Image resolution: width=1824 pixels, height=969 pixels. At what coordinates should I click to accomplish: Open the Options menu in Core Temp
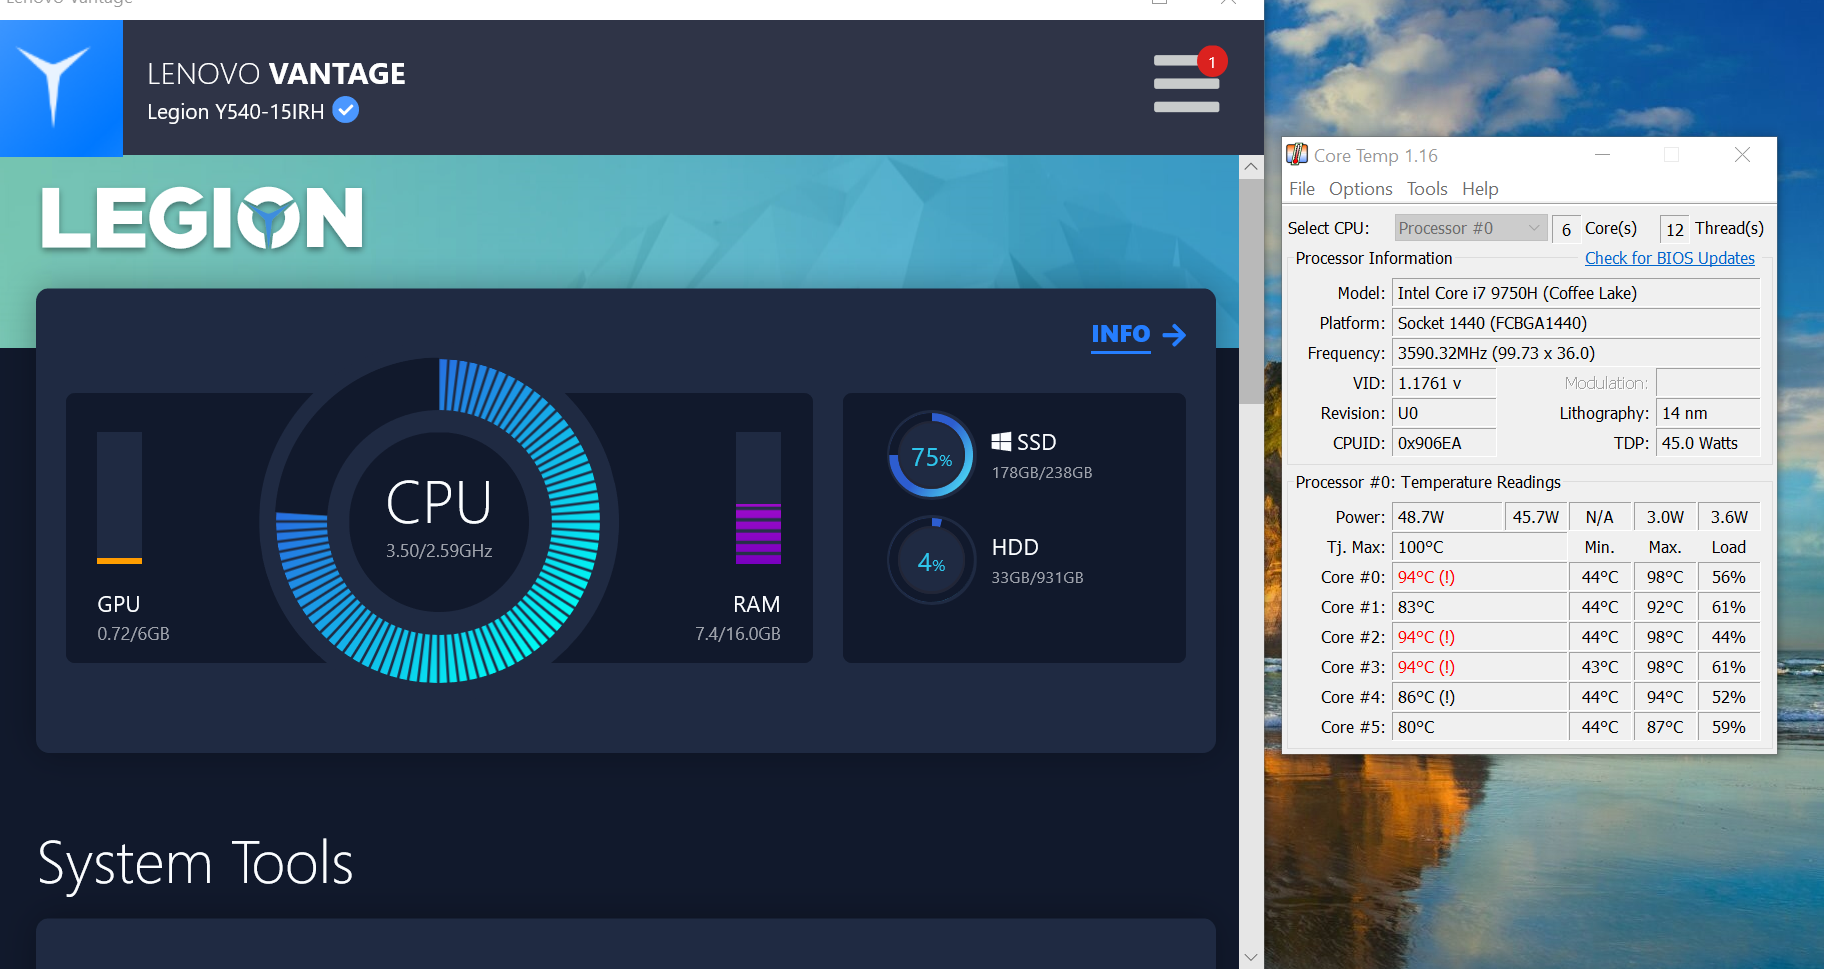click(1360, 188)
